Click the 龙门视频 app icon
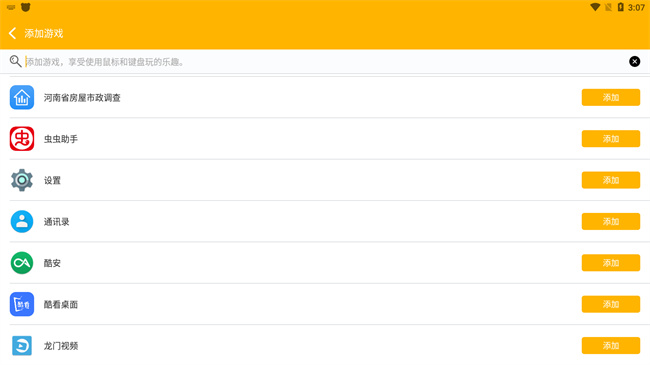This screenshot has height=365, width=650. [x=22, y=346]
